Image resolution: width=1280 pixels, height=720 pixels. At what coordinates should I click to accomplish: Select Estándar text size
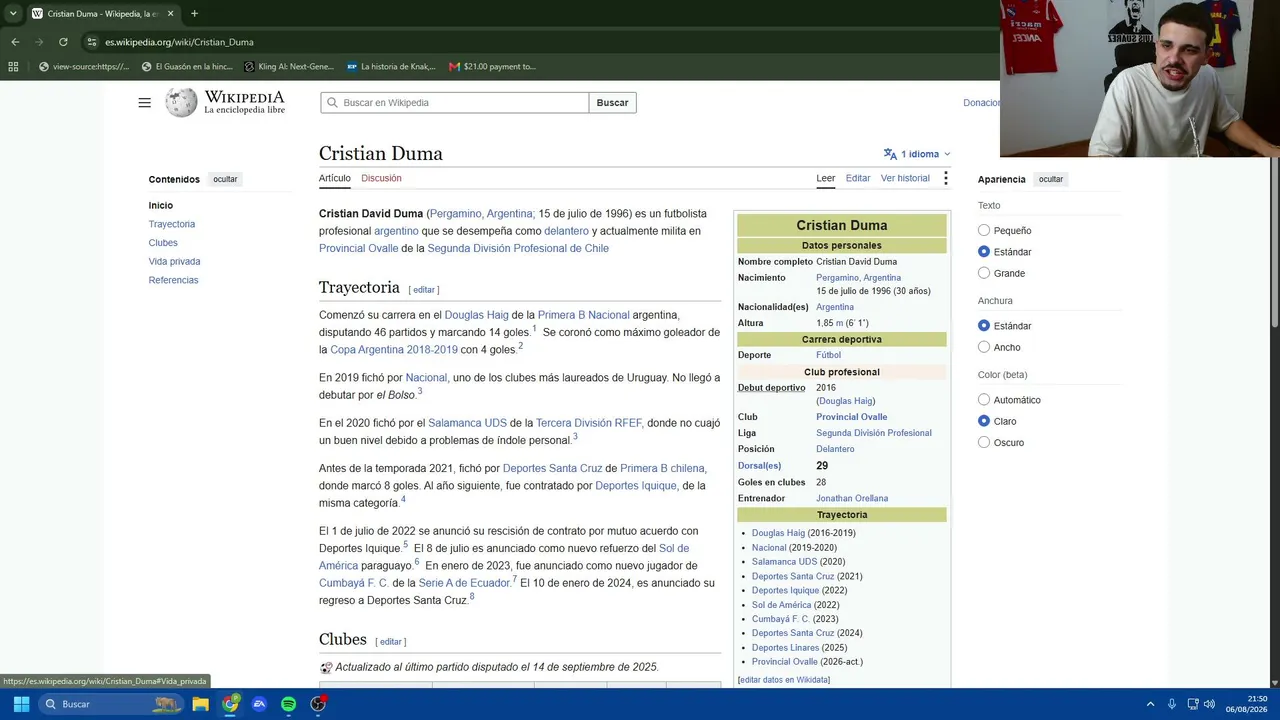pyautogui.click(x=984, y=252)
